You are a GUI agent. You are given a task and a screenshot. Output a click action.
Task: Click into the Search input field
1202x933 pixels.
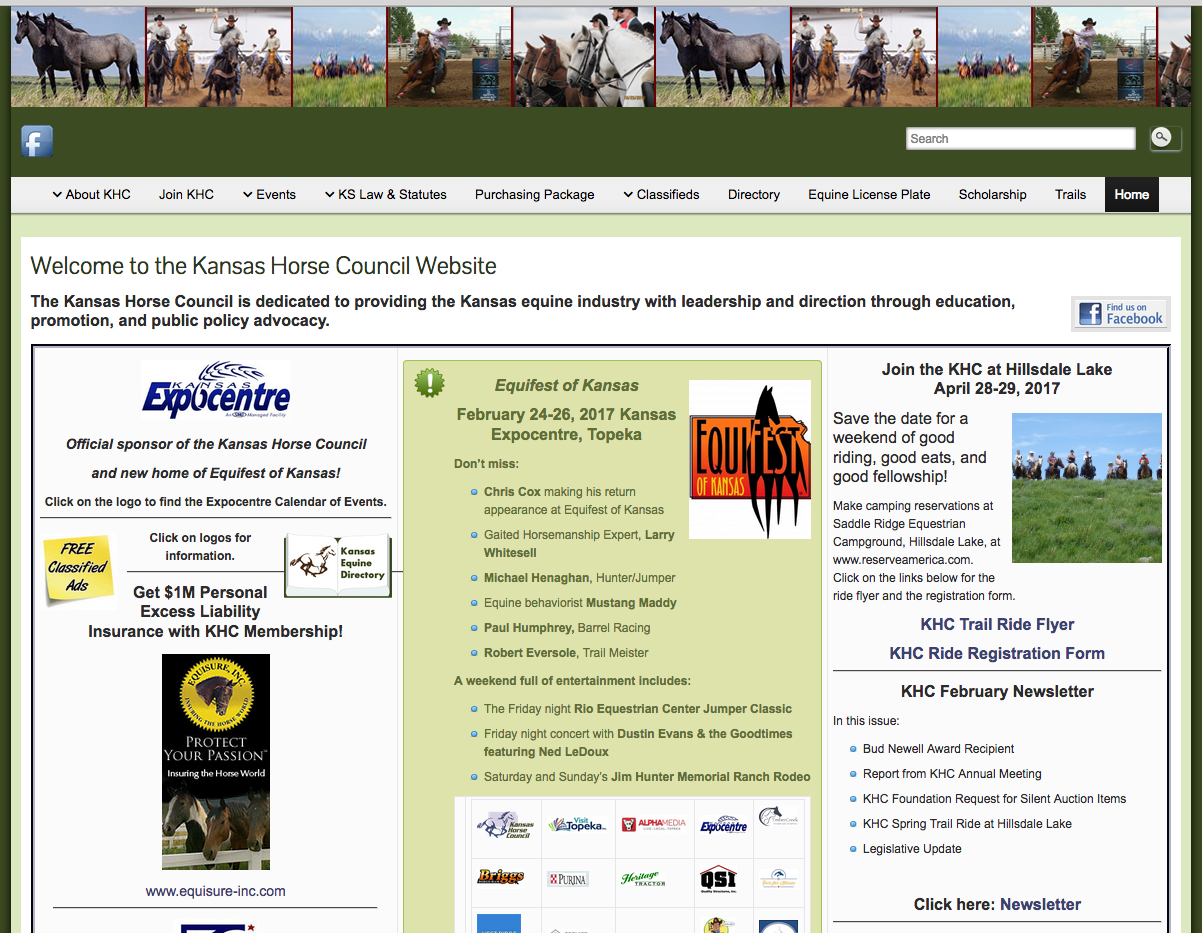coord(1020,139)
